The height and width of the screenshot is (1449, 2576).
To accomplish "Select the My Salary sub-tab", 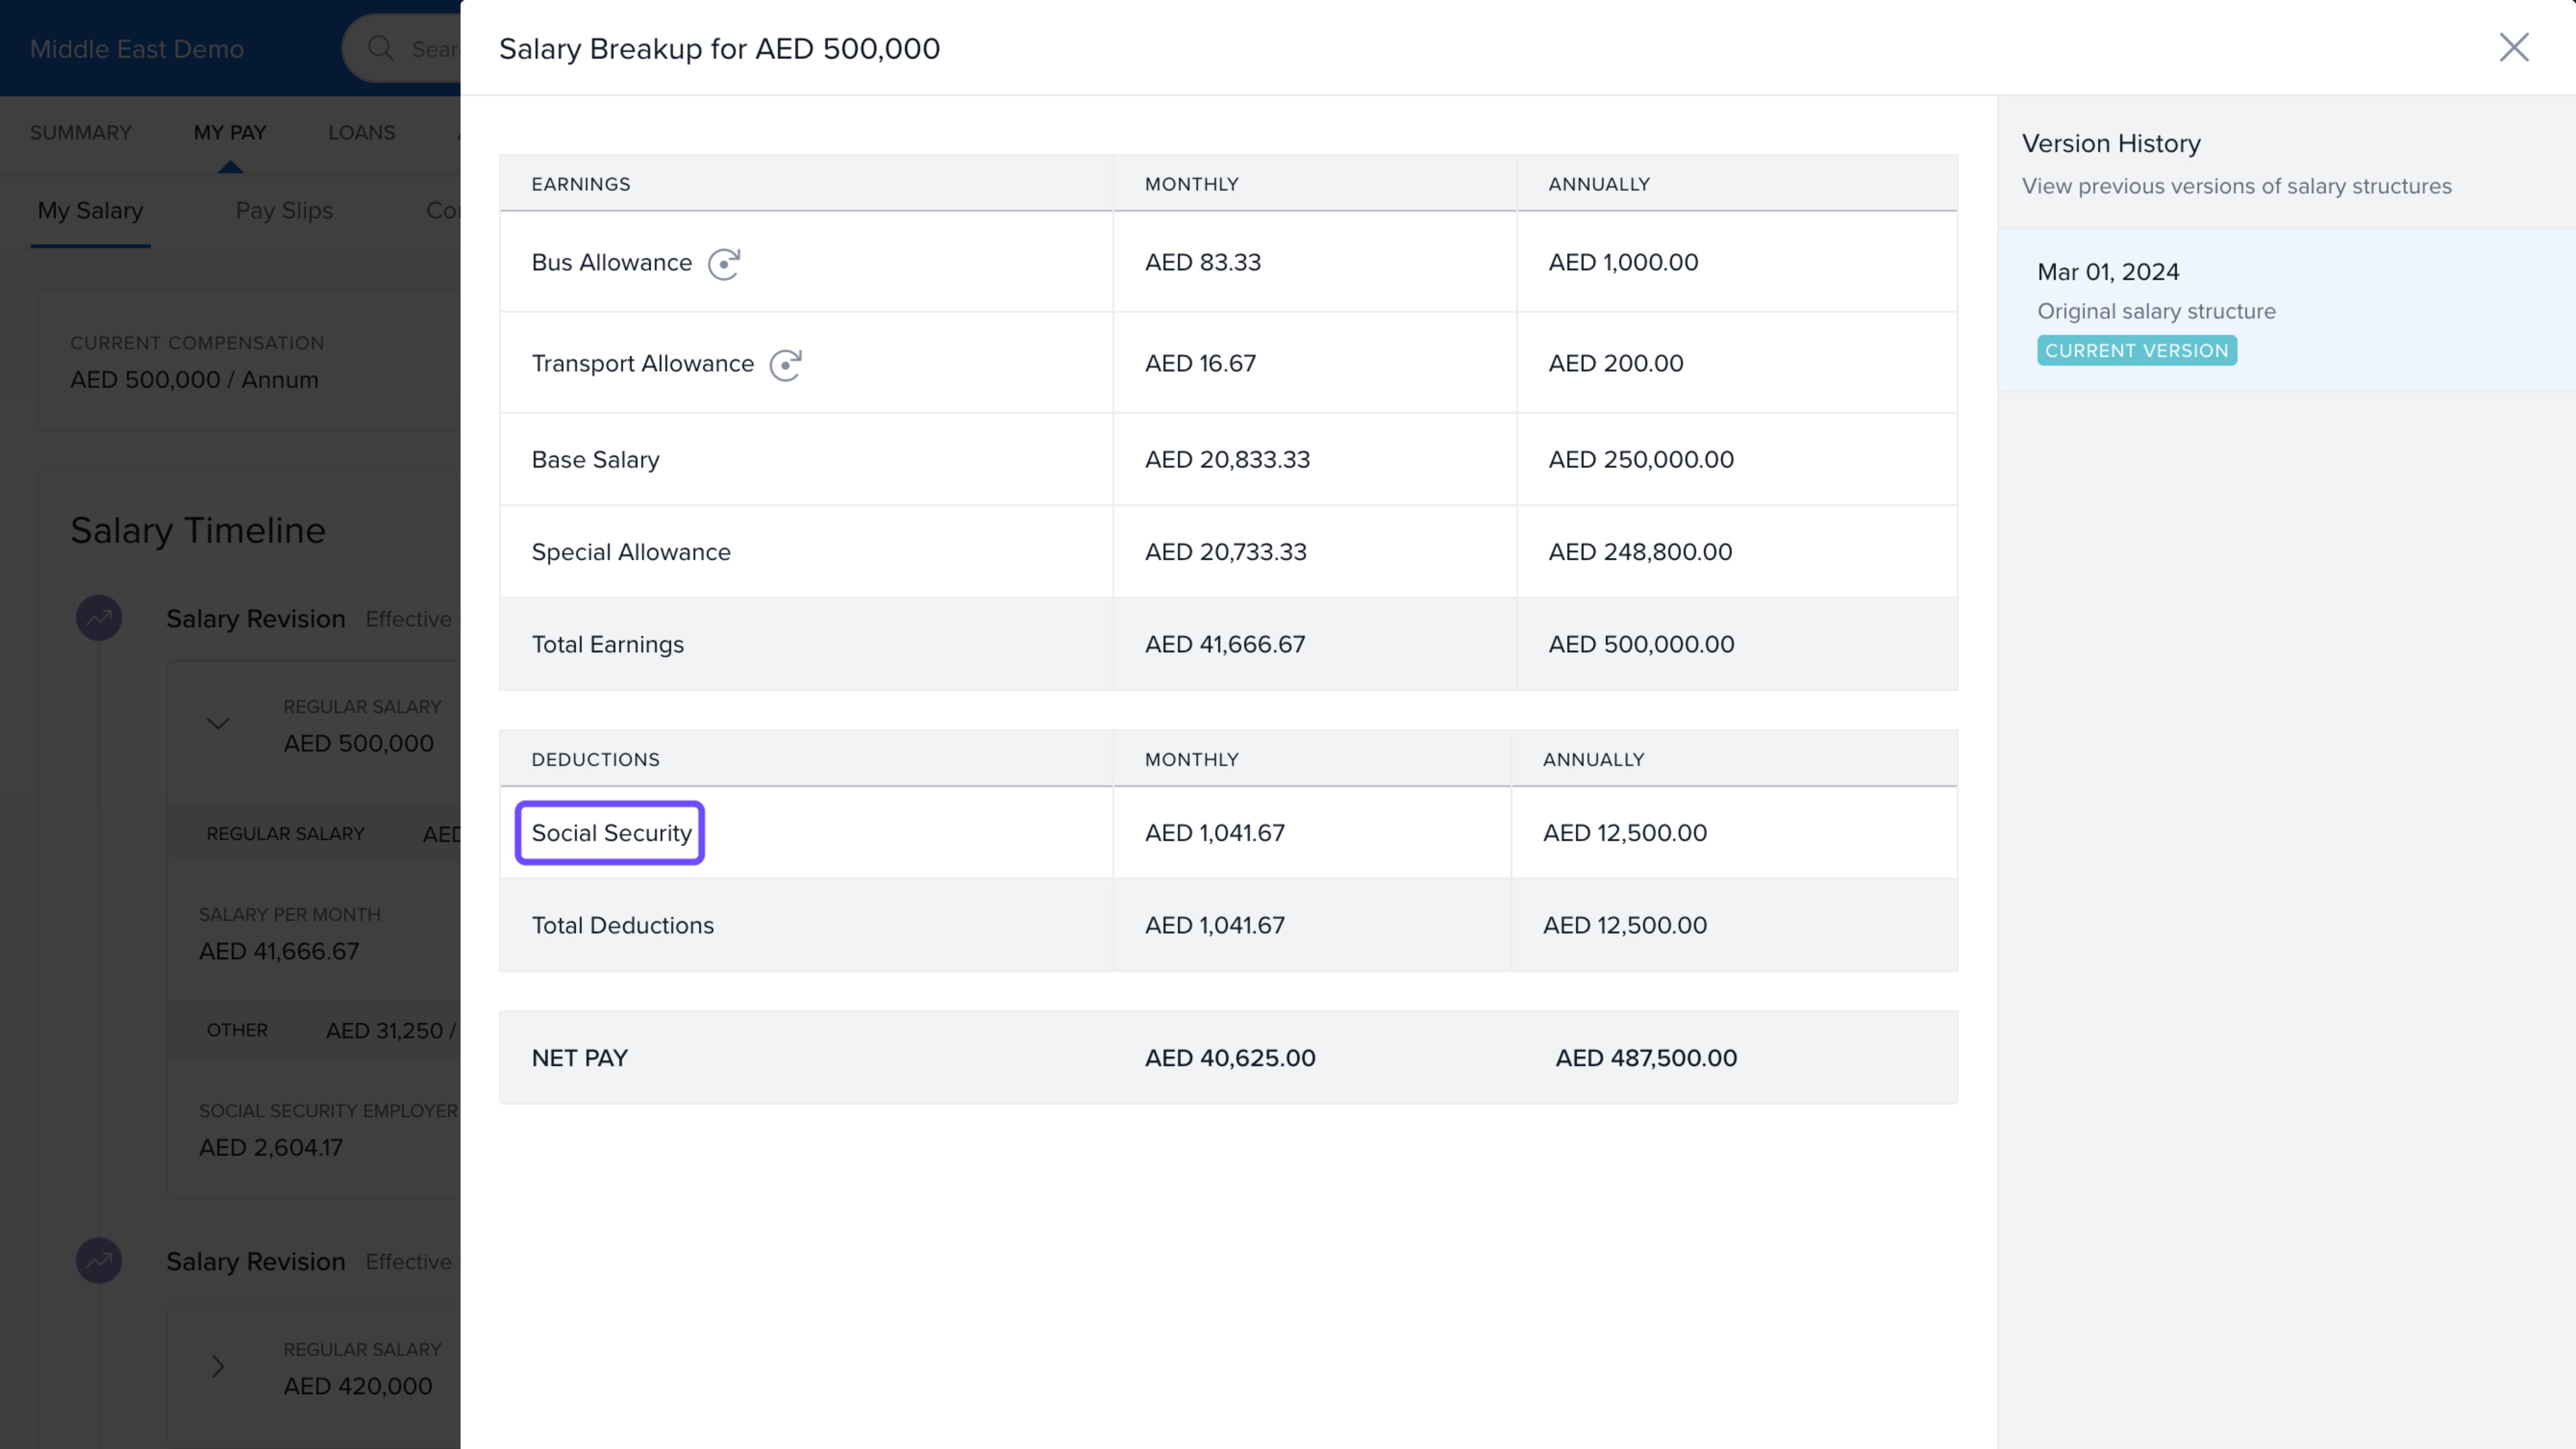I will 90,211.
